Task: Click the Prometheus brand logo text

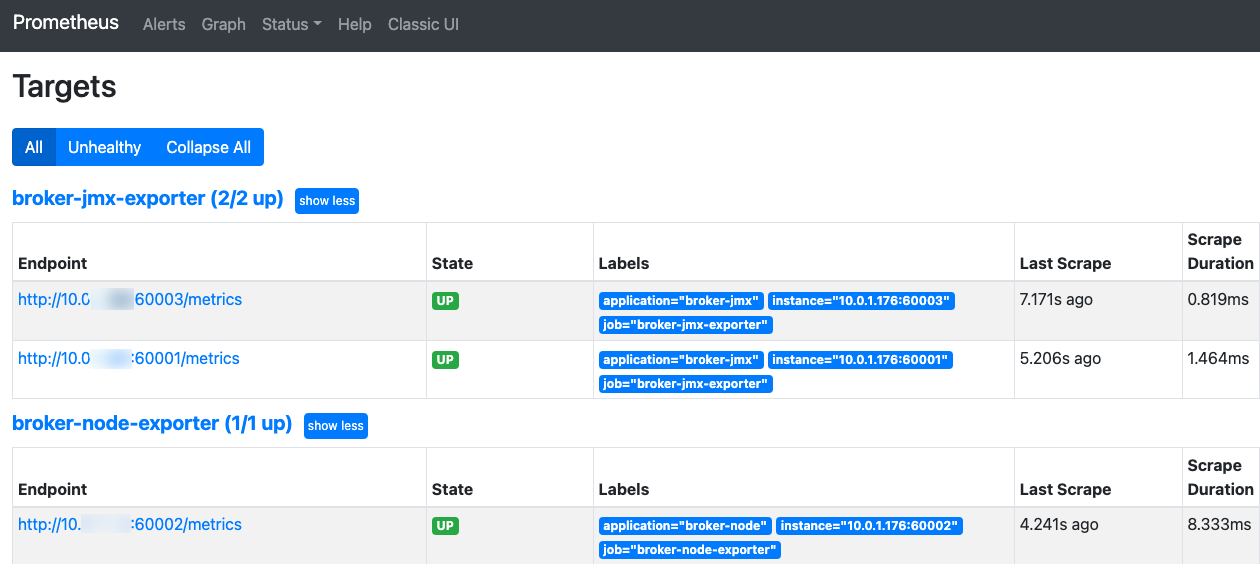Action: (66, 23)
